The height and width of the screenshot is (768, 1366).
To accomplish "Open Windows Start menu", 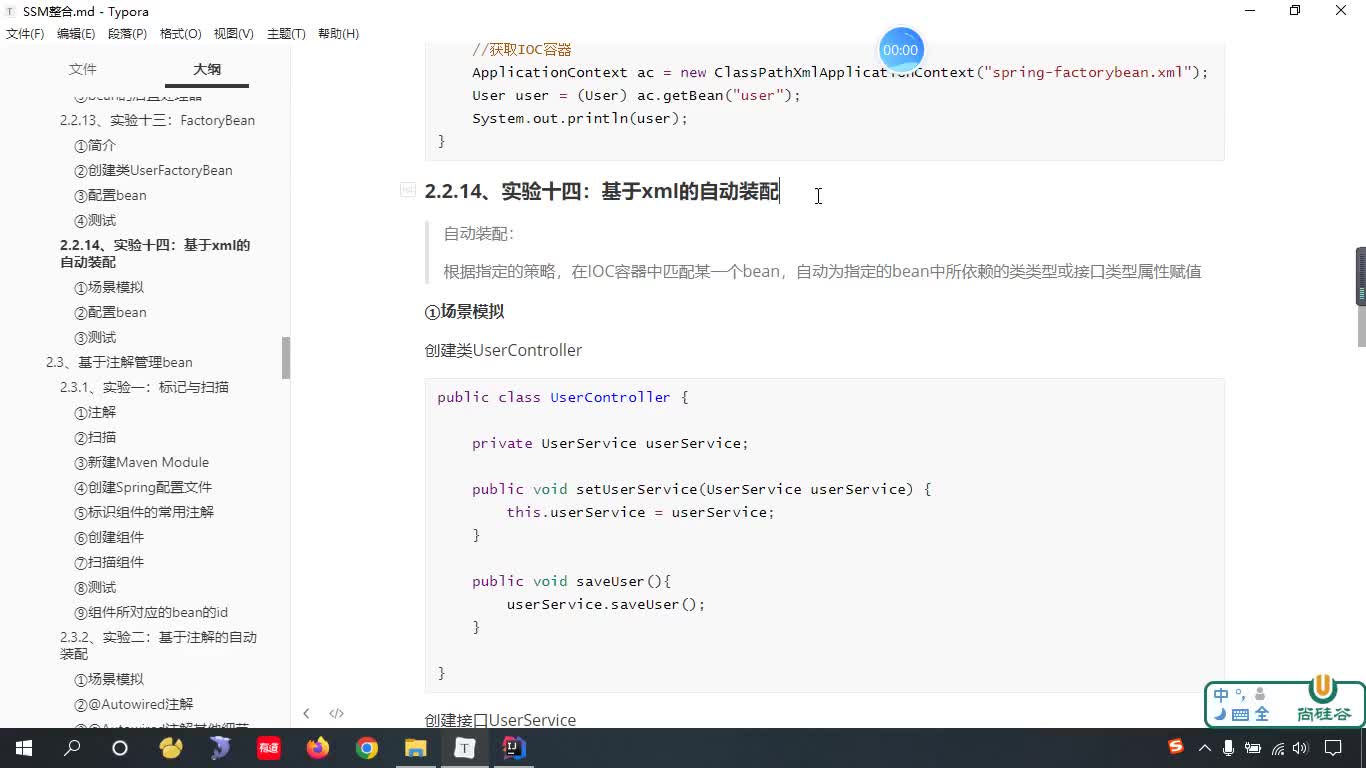I will click(23, 748).
